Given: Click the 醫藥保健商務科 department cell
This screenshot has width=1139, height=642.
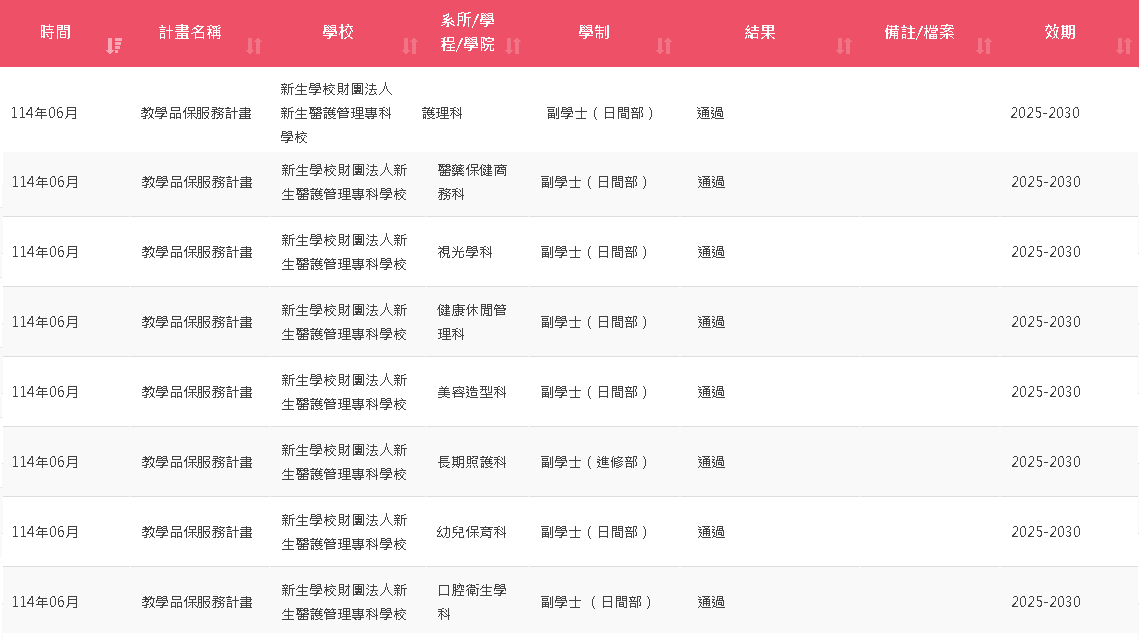Looking at the screenshot, I should click(x=472, y=182).
